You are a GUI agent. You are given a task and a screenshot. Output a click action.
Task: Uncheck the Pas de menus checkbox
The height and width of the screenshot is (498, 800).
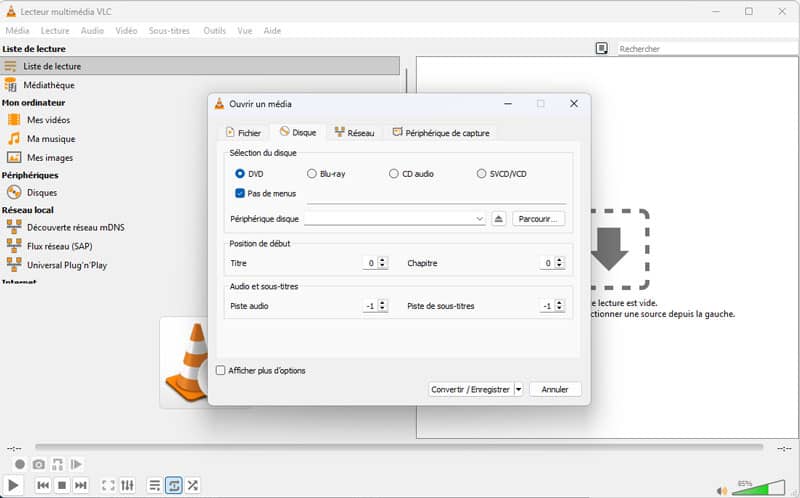(x=240, y=193)
